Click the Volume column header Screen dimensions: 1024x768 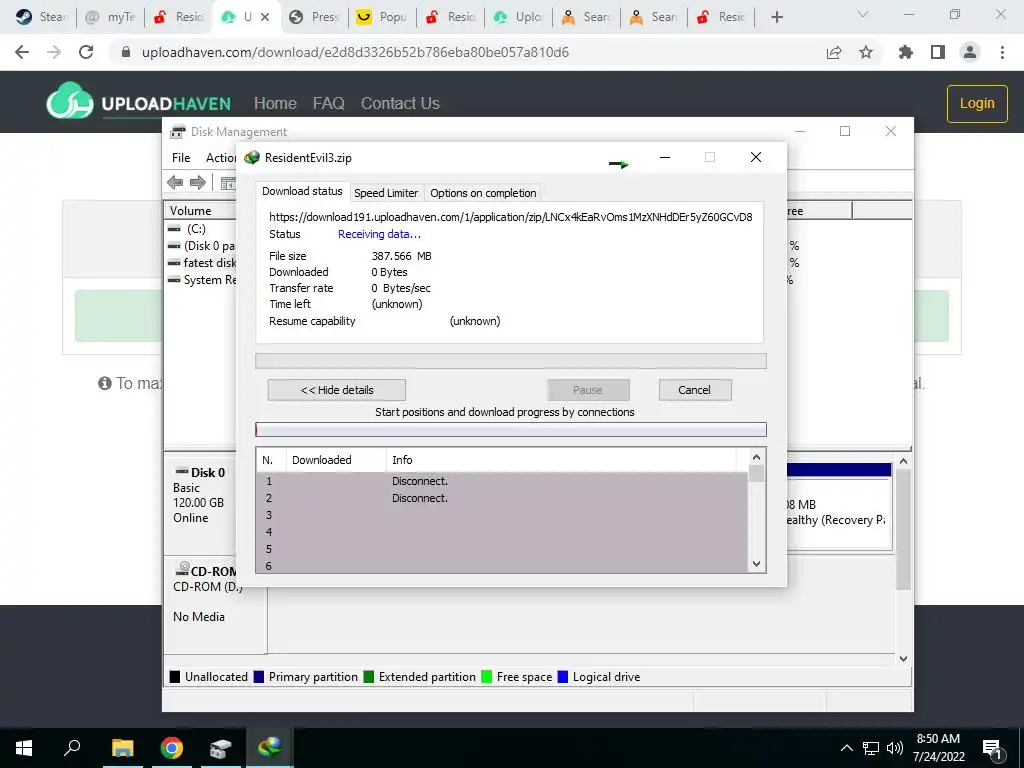(x=200, y=210)
